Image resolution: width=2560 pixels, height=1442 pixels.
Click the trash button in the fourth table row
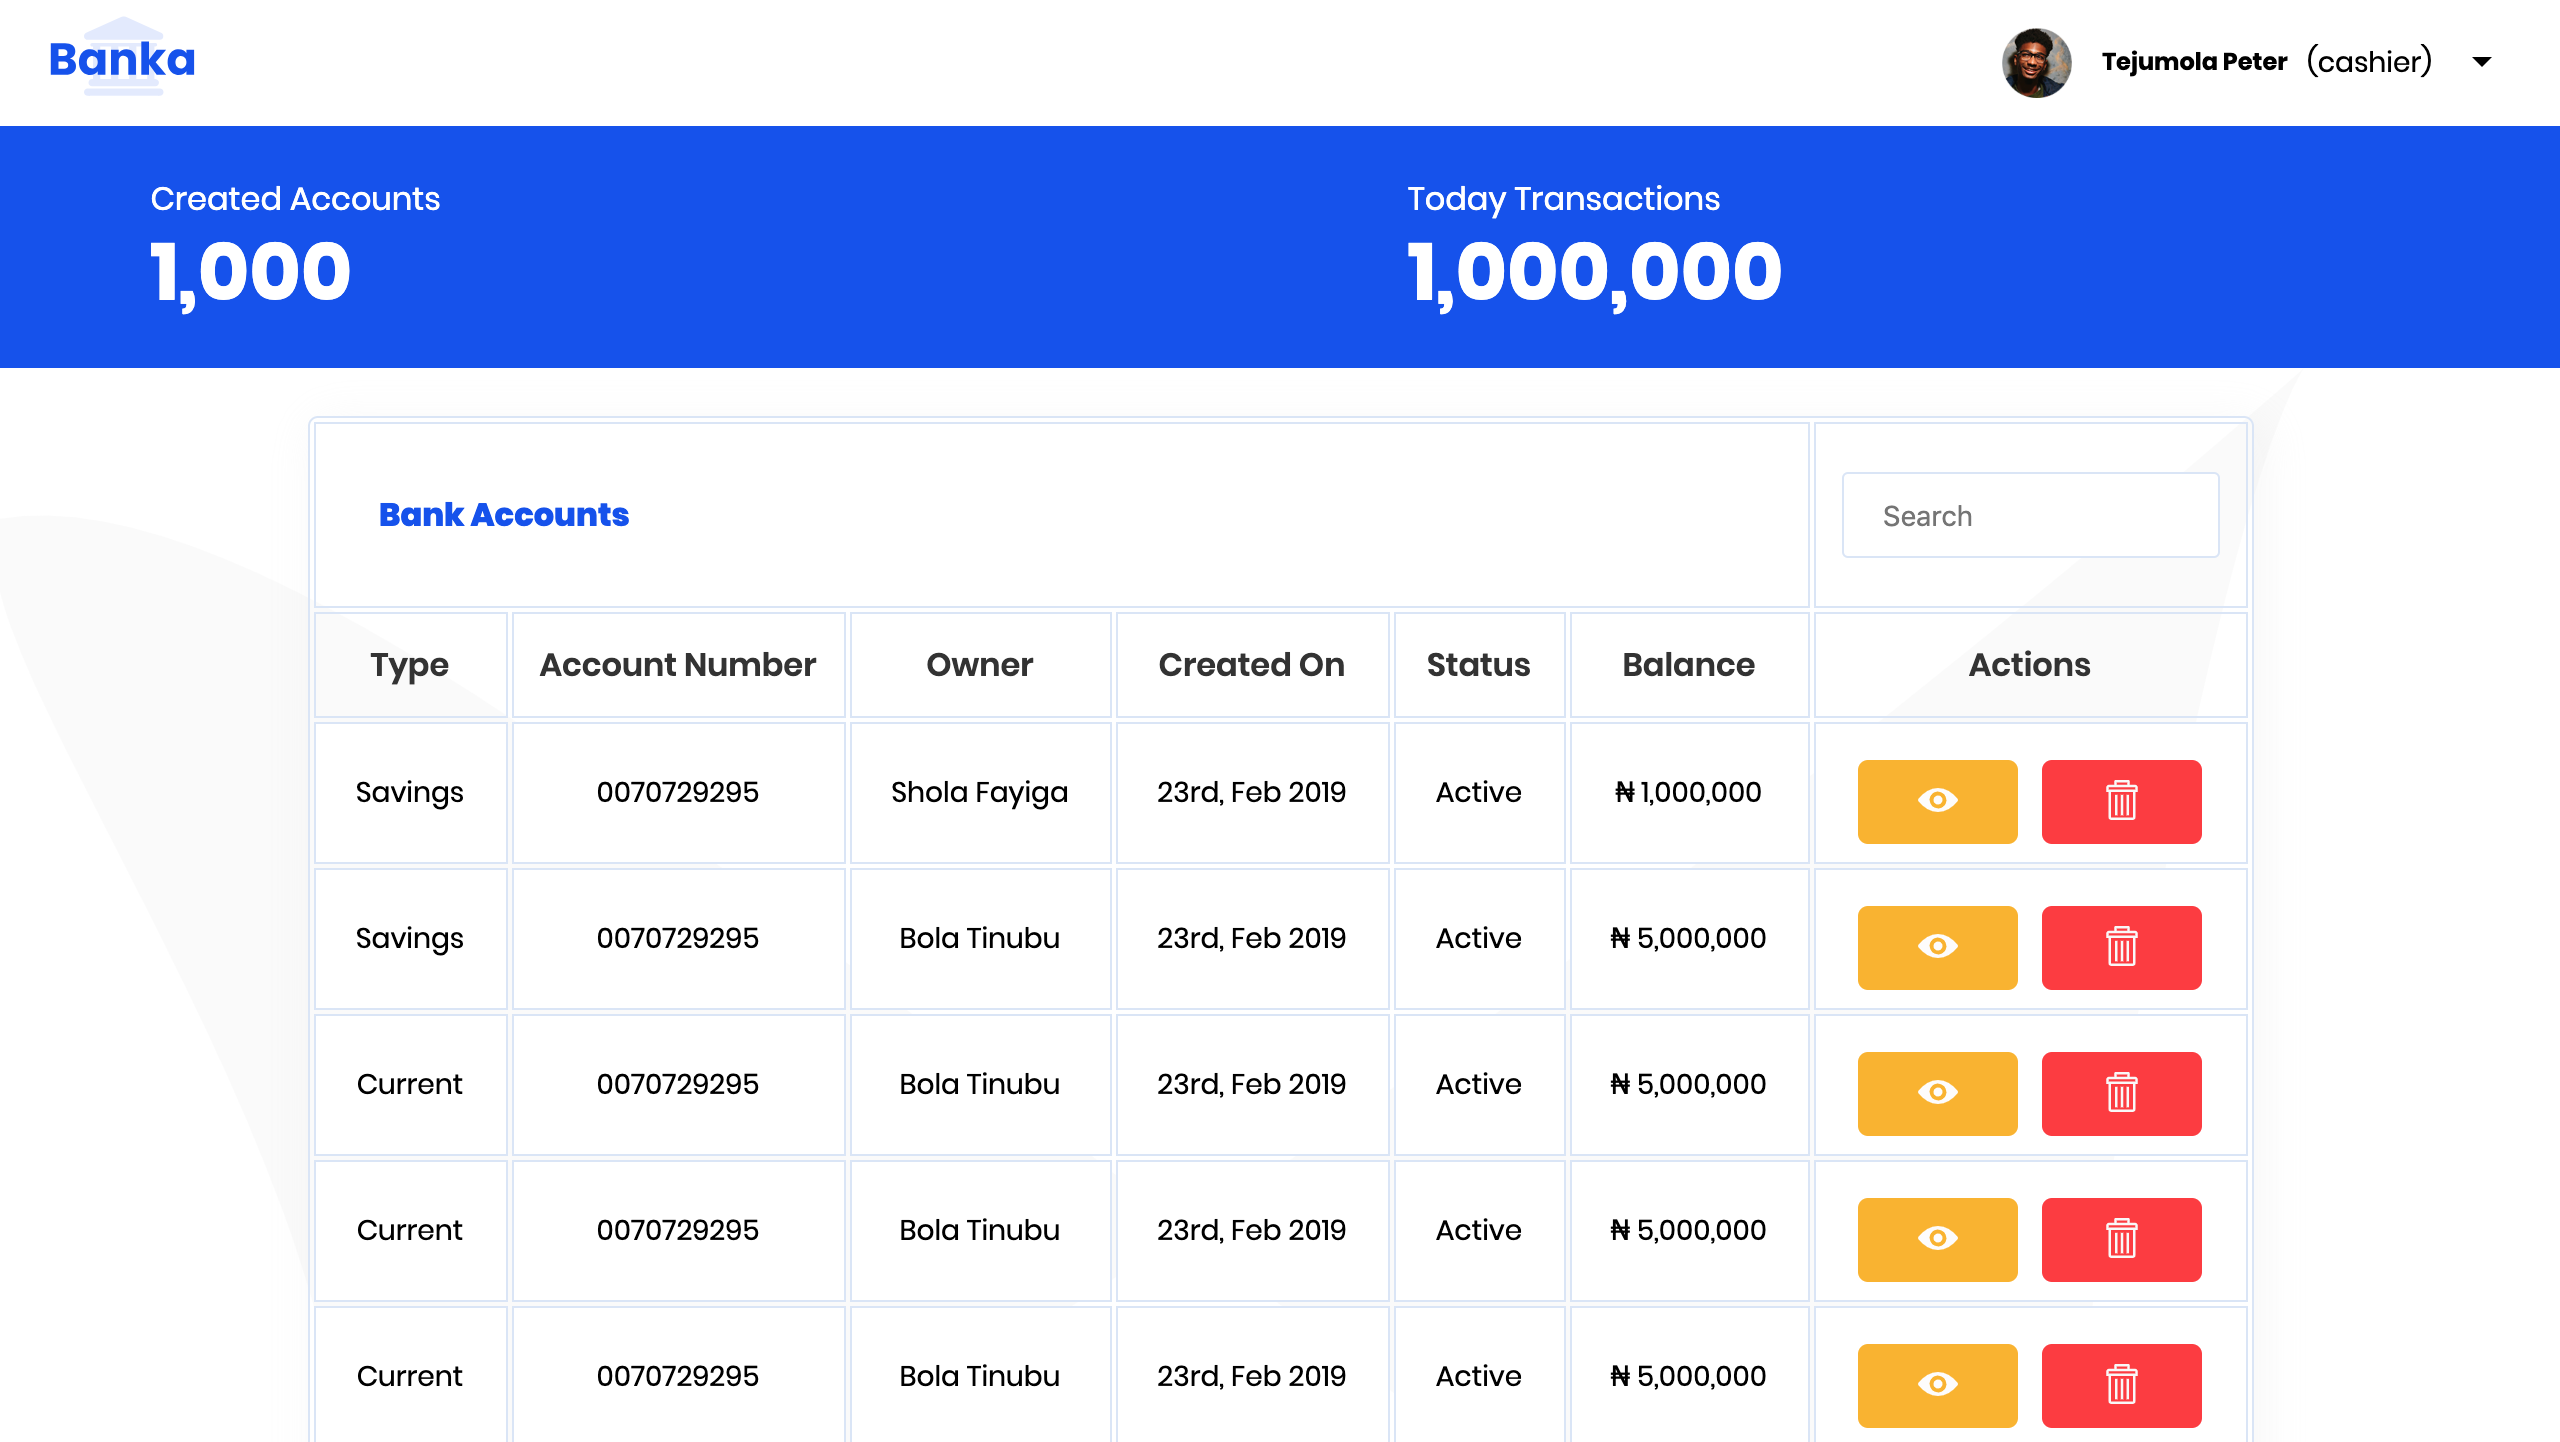click(x=2121, y=1239)
